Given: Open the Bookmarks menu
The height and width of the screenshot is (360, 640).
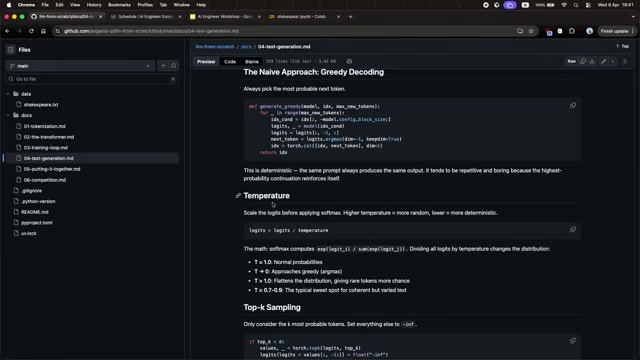Looking at the screenshot, I should (119, 5).
